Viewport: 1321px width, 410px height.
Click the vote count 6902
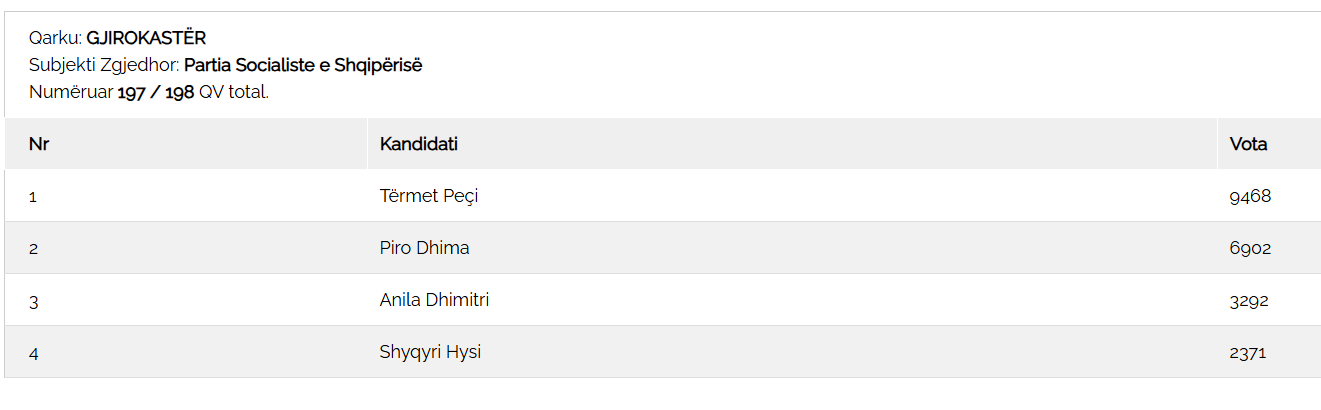coord(1250,248)
